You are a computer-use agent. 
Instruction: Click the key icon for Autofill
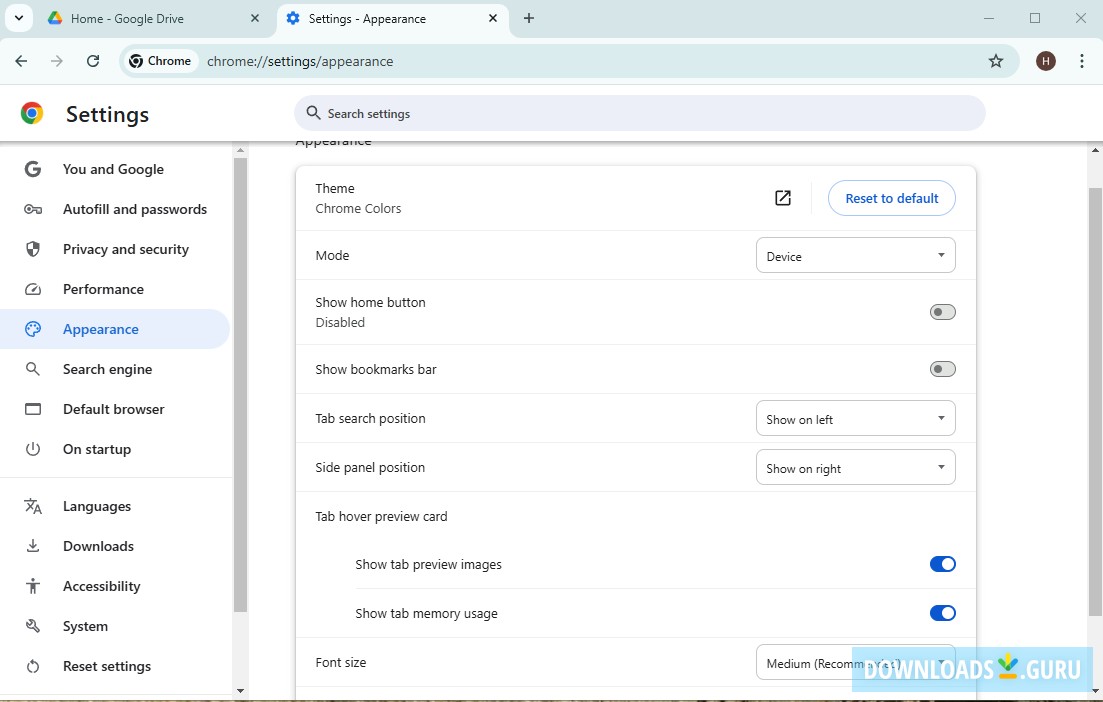pos(32,209)
